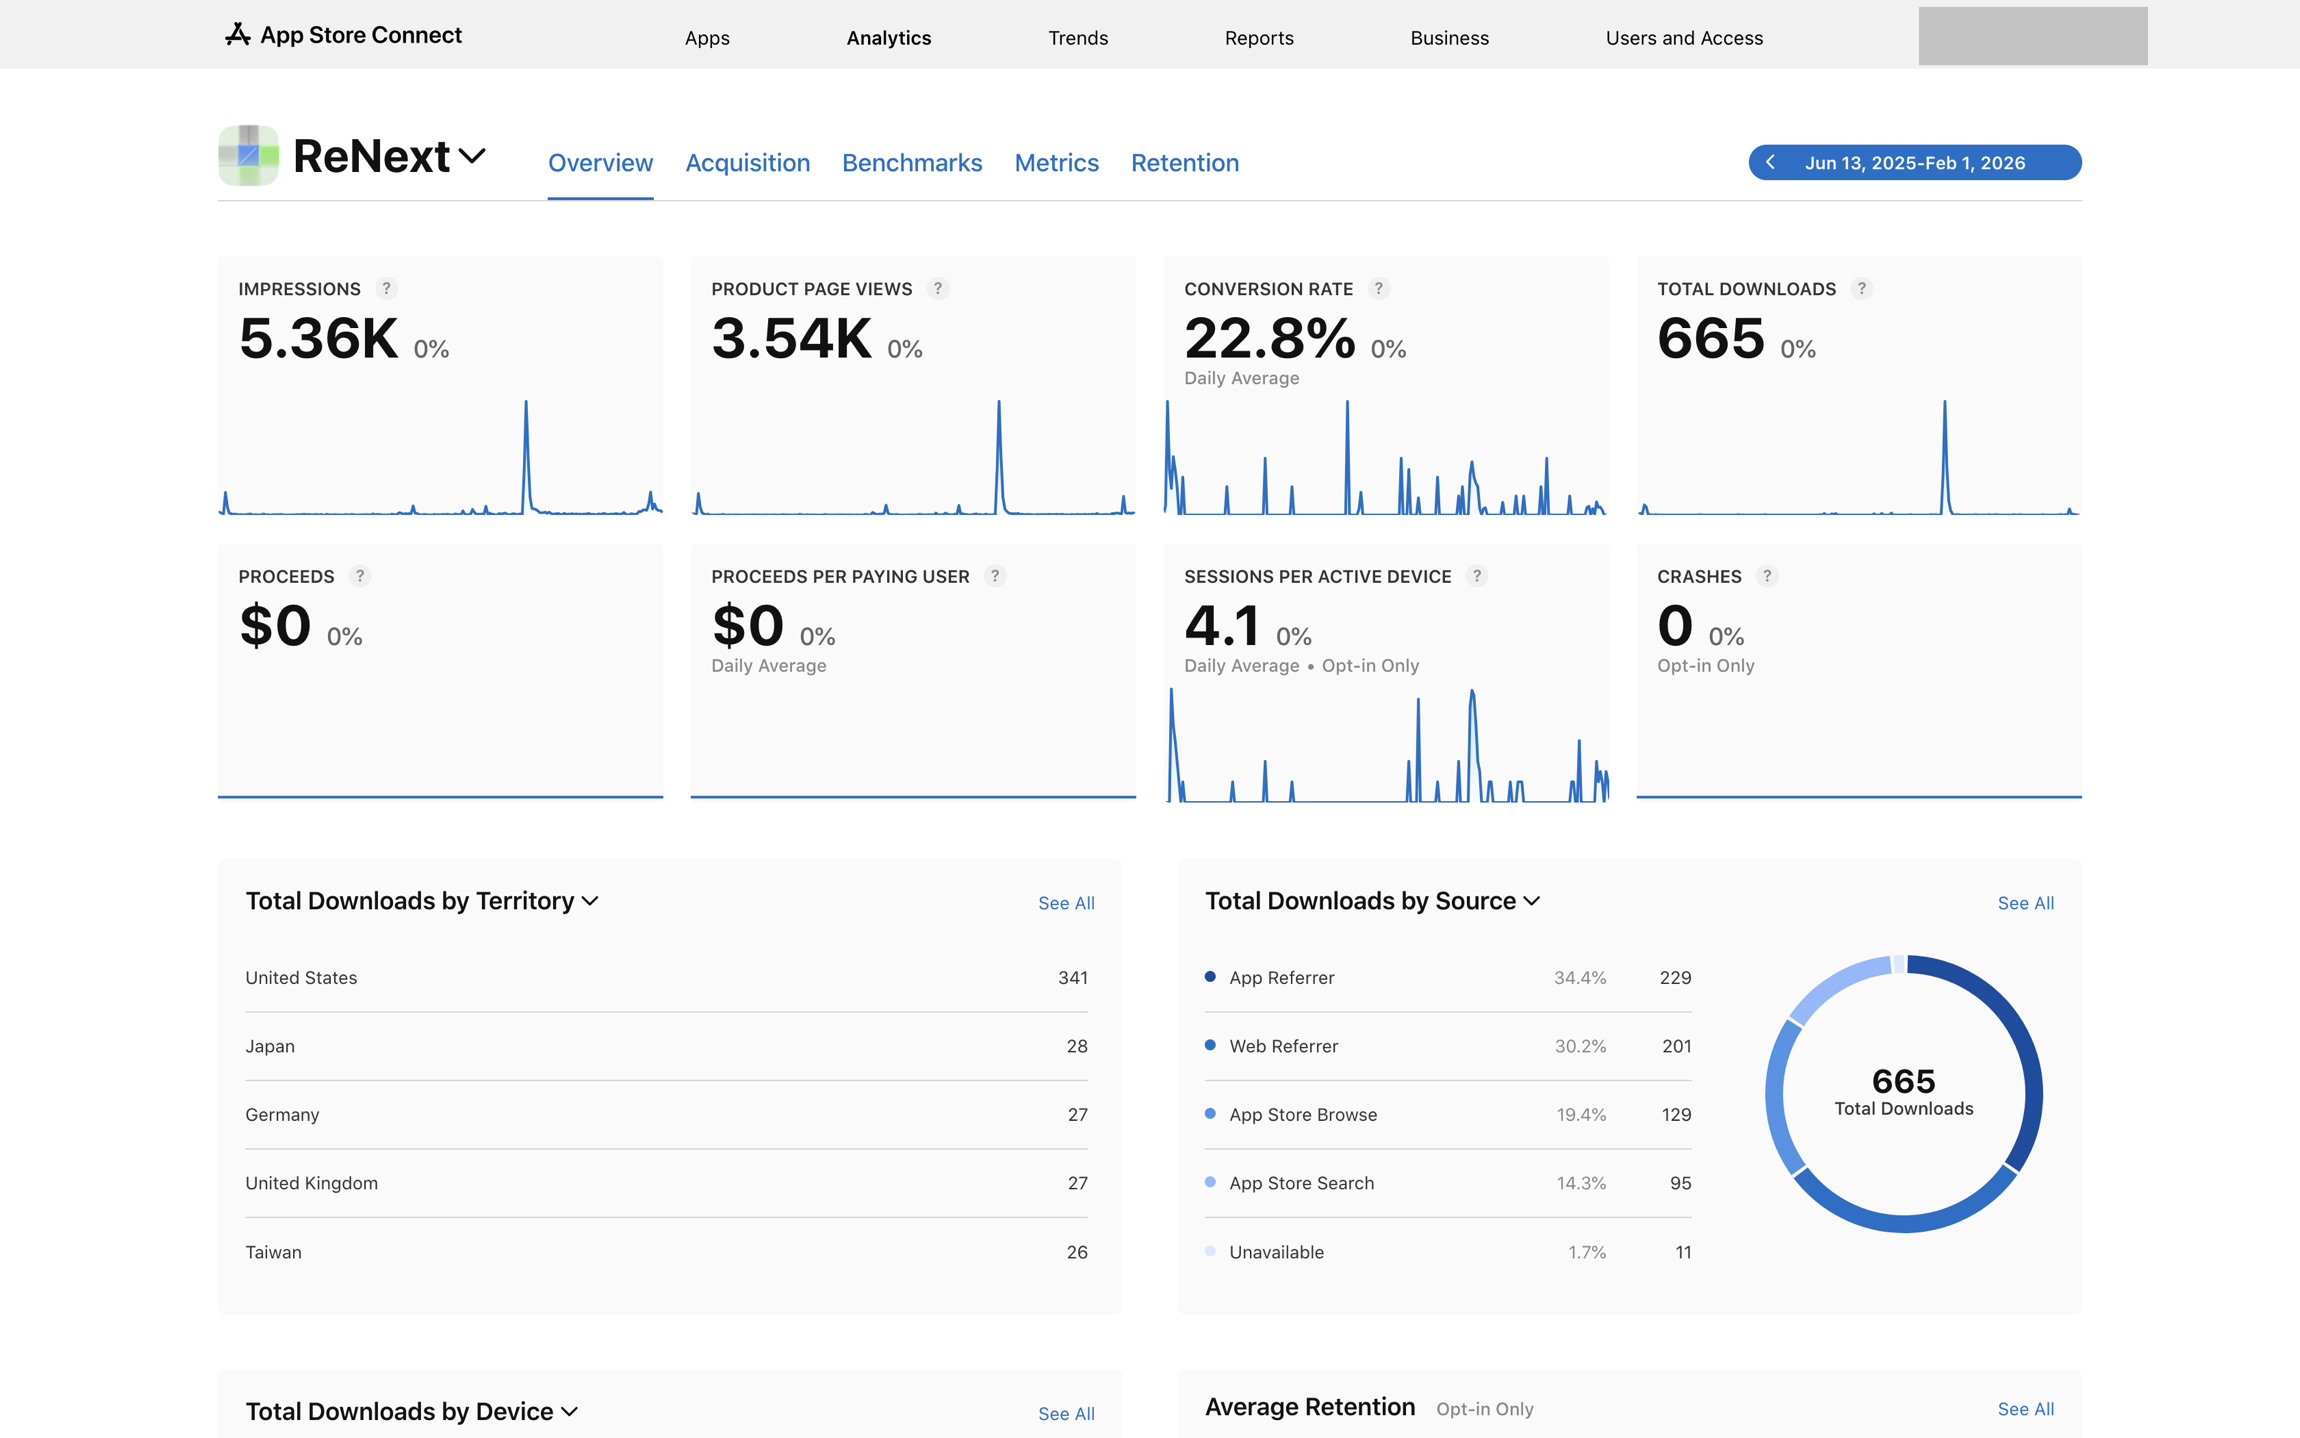Click the gray account area in header
The width and height of the screenshot is (2300, 1438).
[x=2033, y=36]
